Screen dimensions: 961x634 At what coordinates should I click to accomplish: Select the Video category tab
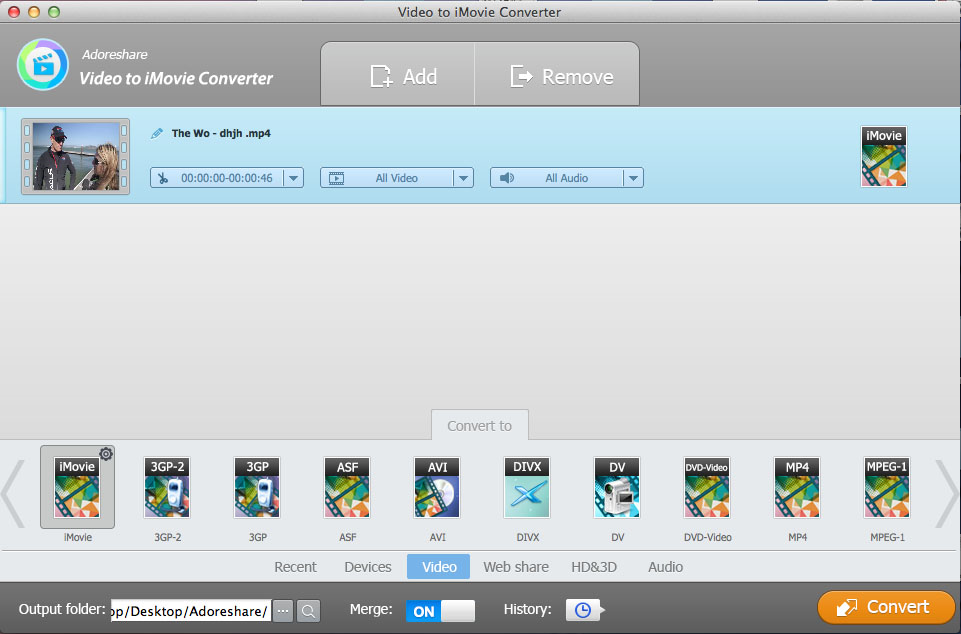439,567
